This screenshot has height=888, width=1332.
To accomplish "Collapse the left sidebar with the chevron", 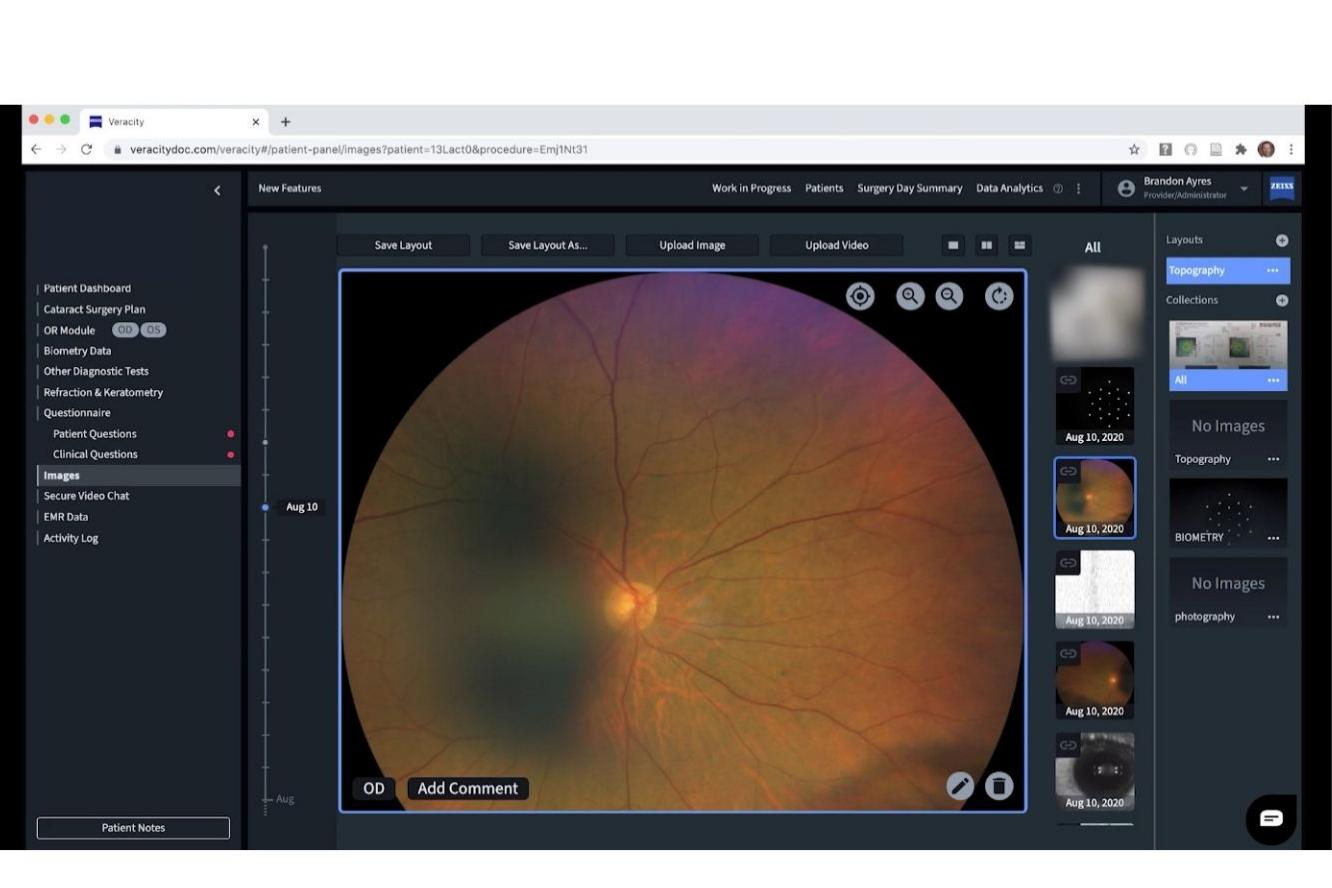I will click(217, 190).
